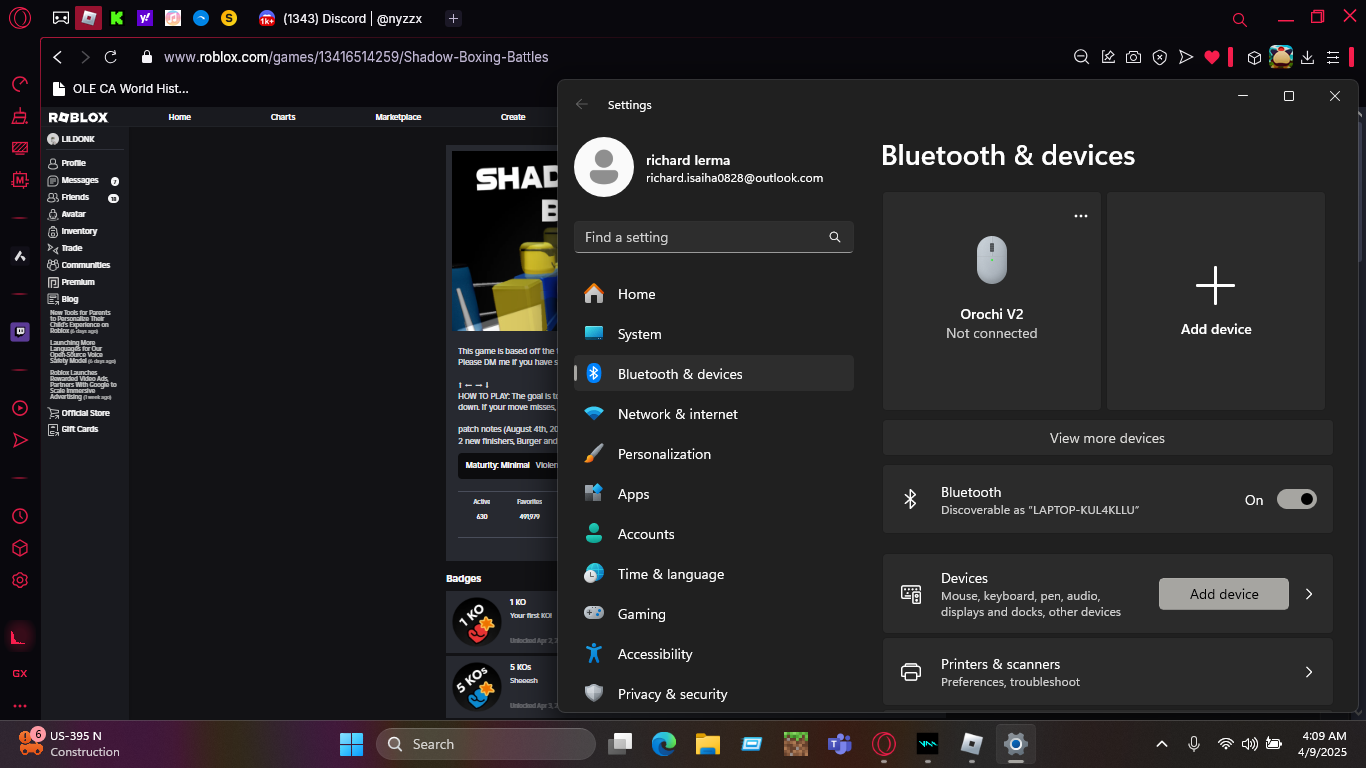
Task: Click the zoom out magnifier in address bar
Action: (x=1081, y=57)
